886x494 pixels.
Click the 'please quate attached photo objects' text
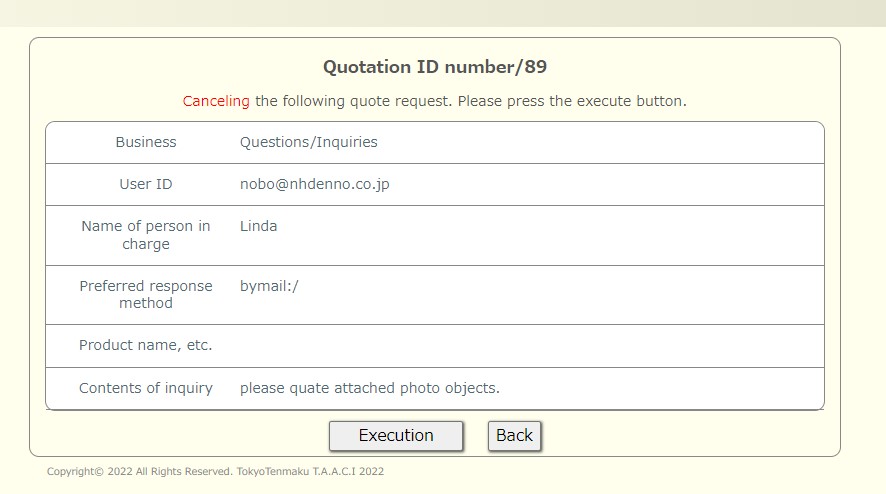coord(370,388)
